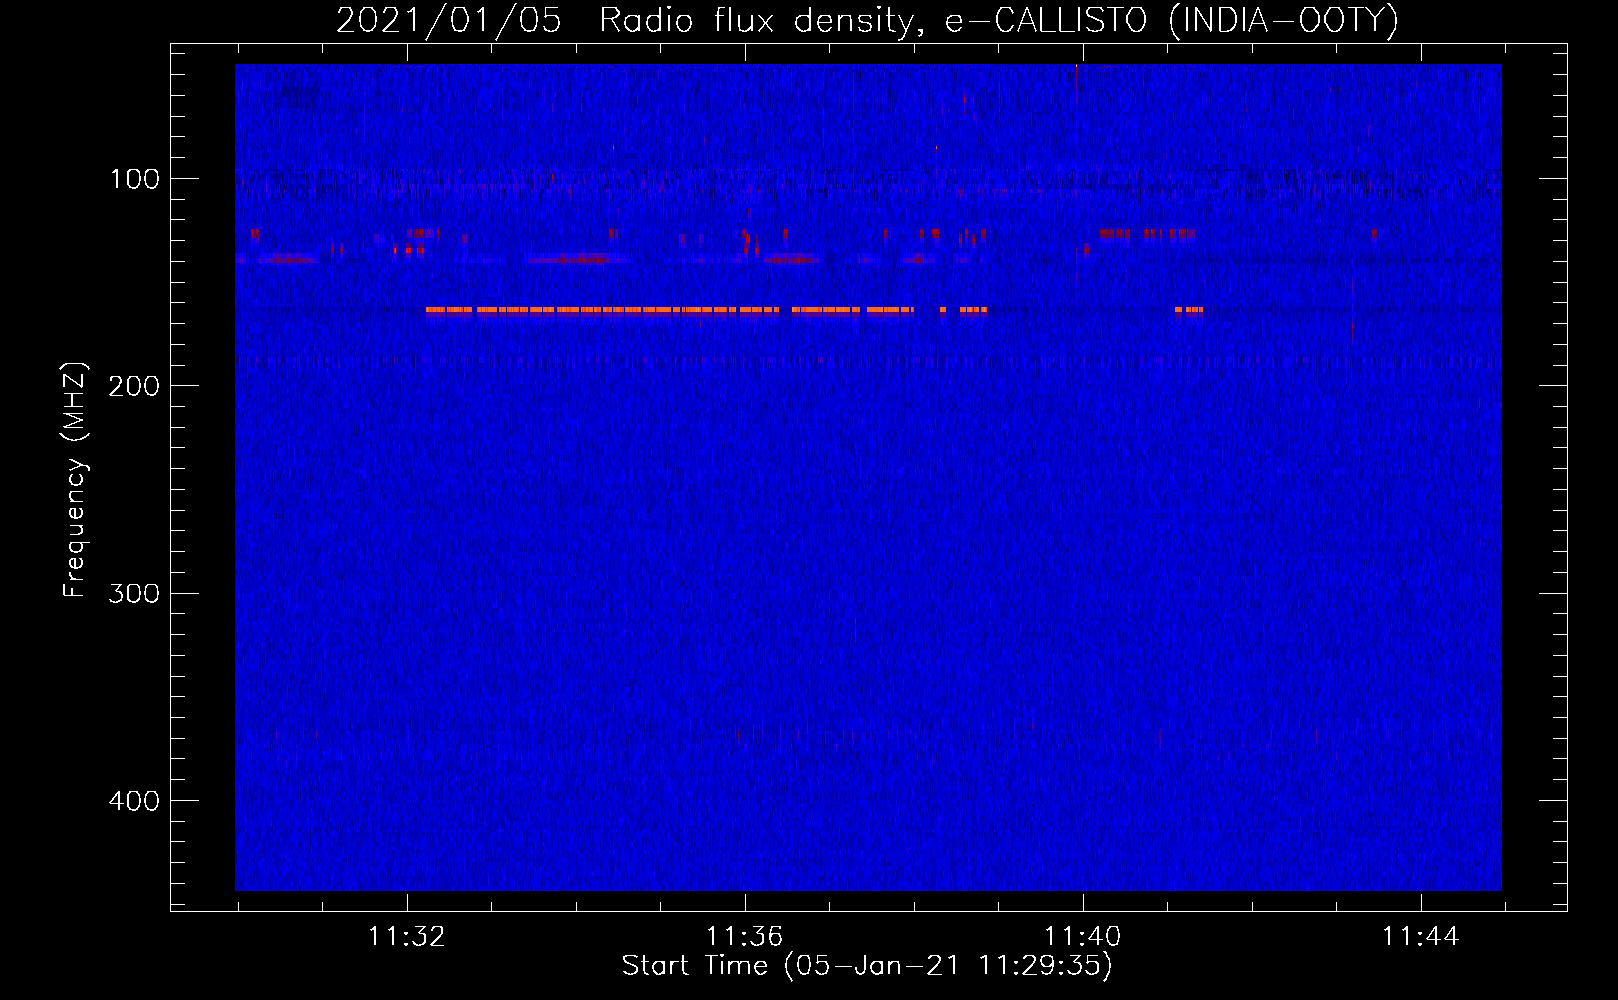Click the 11:36 time tick label
This screenshot has height=1000, width=1618.
tap(745, 937)
